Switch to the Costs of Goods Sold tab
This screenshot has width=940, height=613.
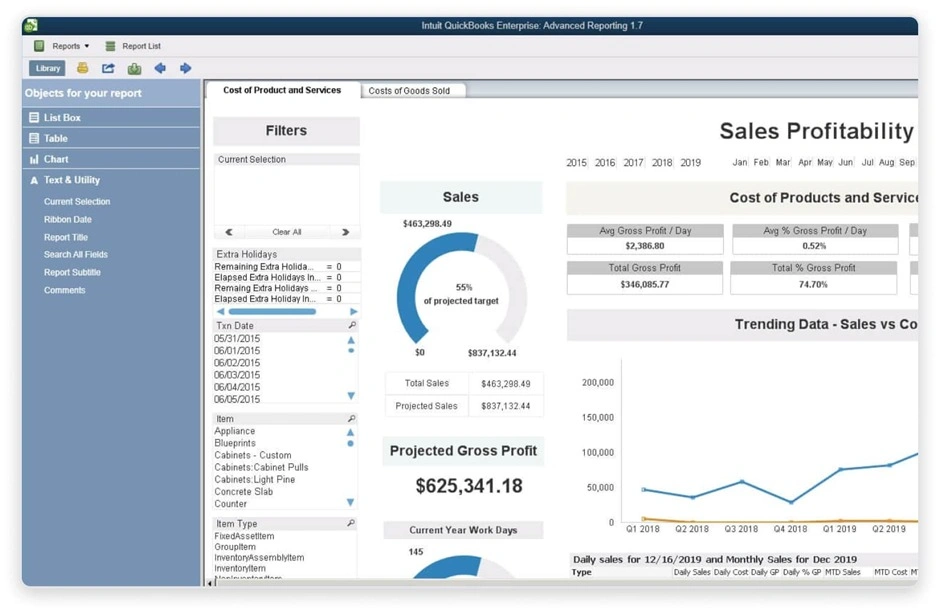click(x=412, y=89)
